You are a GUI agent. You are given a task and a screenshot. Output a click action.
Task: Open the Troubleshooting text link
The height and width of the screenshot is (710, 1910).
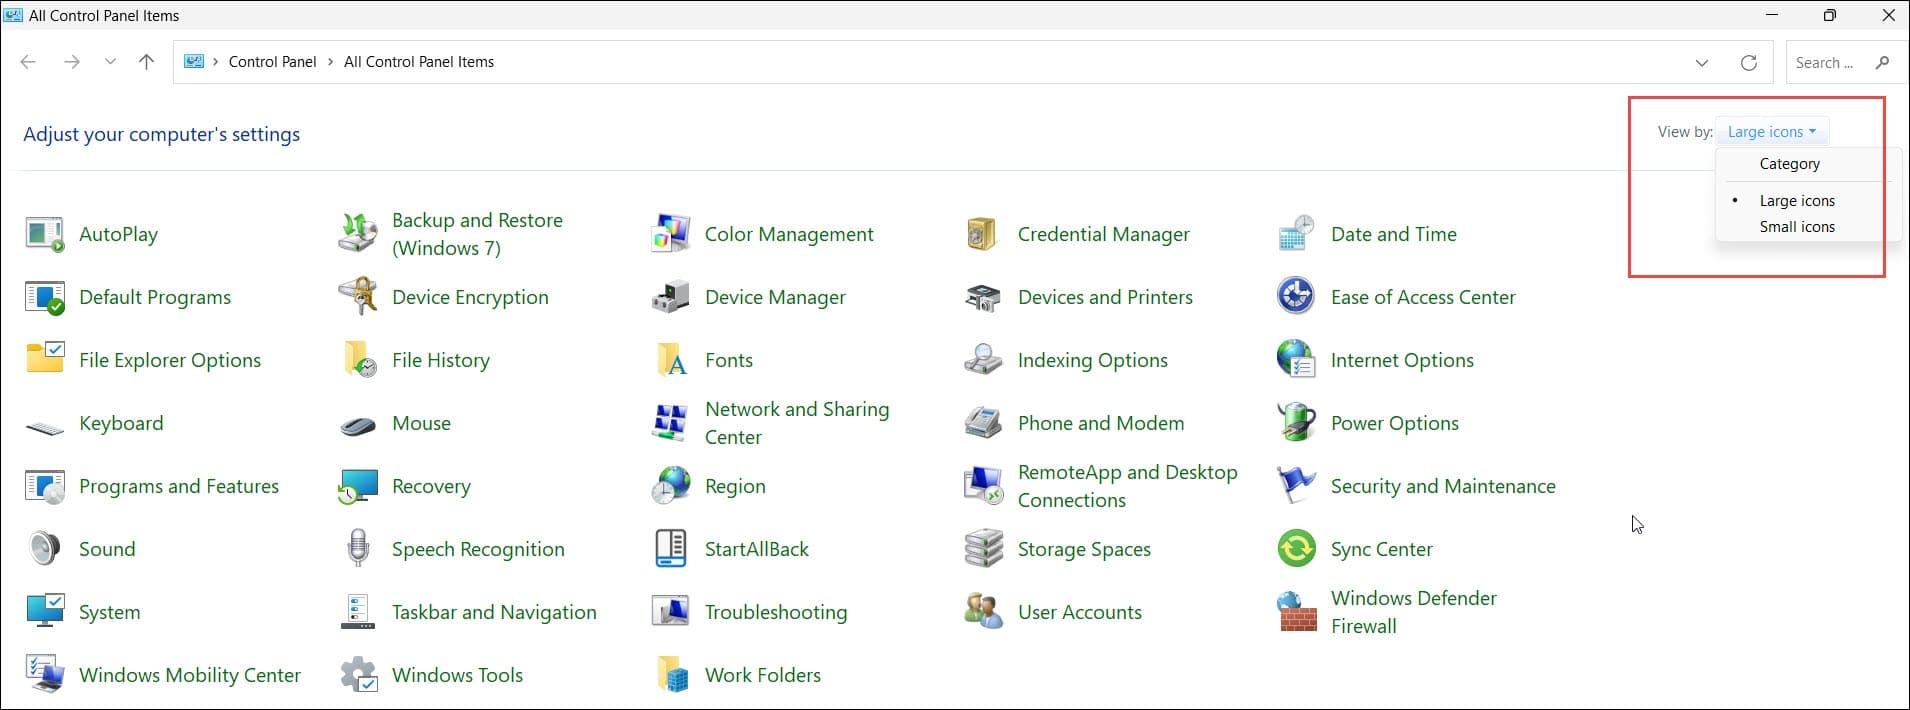tap(776, 612)
